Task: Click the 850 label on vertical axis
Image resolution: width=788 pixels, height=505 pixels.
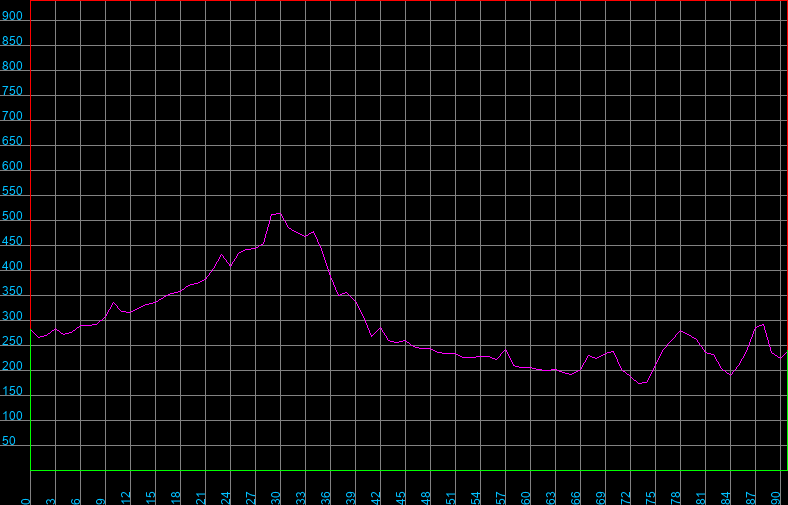Action: pos(12,41)
